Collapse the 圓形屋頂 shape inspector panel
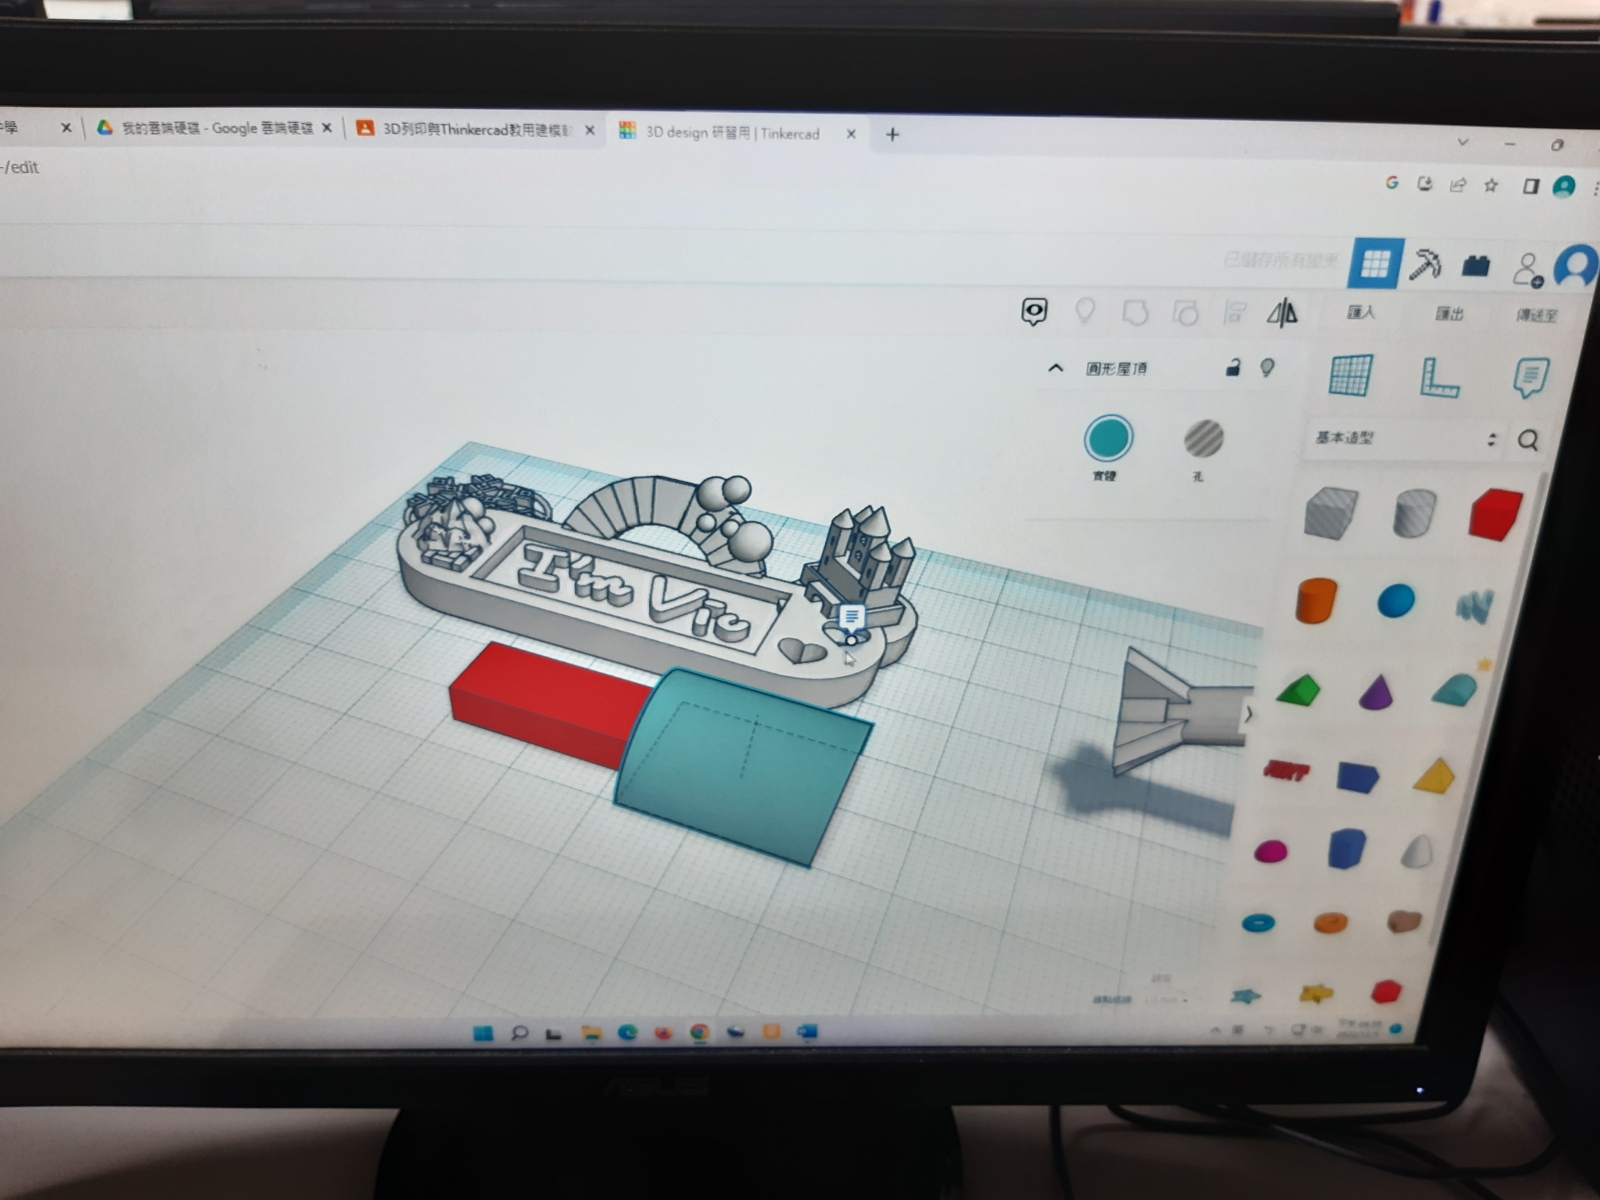Image resolution: width=1600 pixels, height=1200 pixels. 1055,368
